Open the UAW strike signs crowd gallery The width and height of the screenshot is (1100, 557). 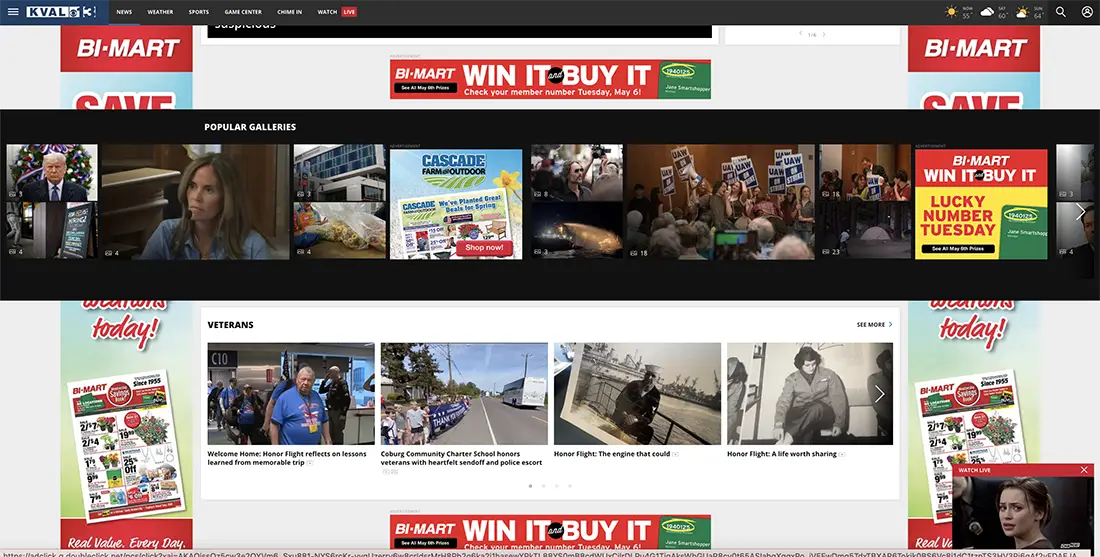pos(720,202)
